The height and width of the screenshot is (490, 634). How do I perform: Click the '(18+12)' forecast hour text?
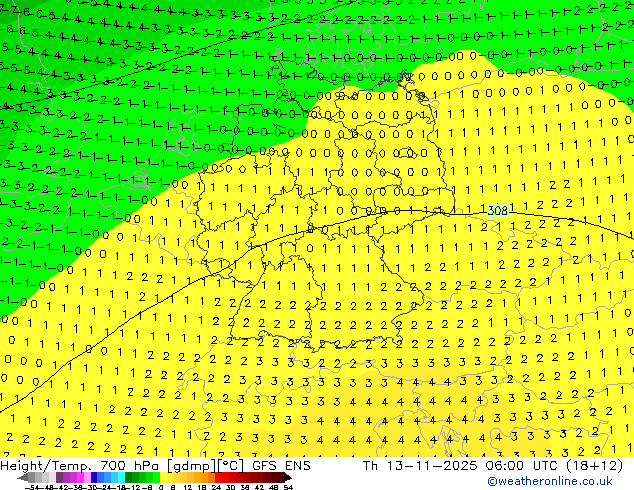594,466
